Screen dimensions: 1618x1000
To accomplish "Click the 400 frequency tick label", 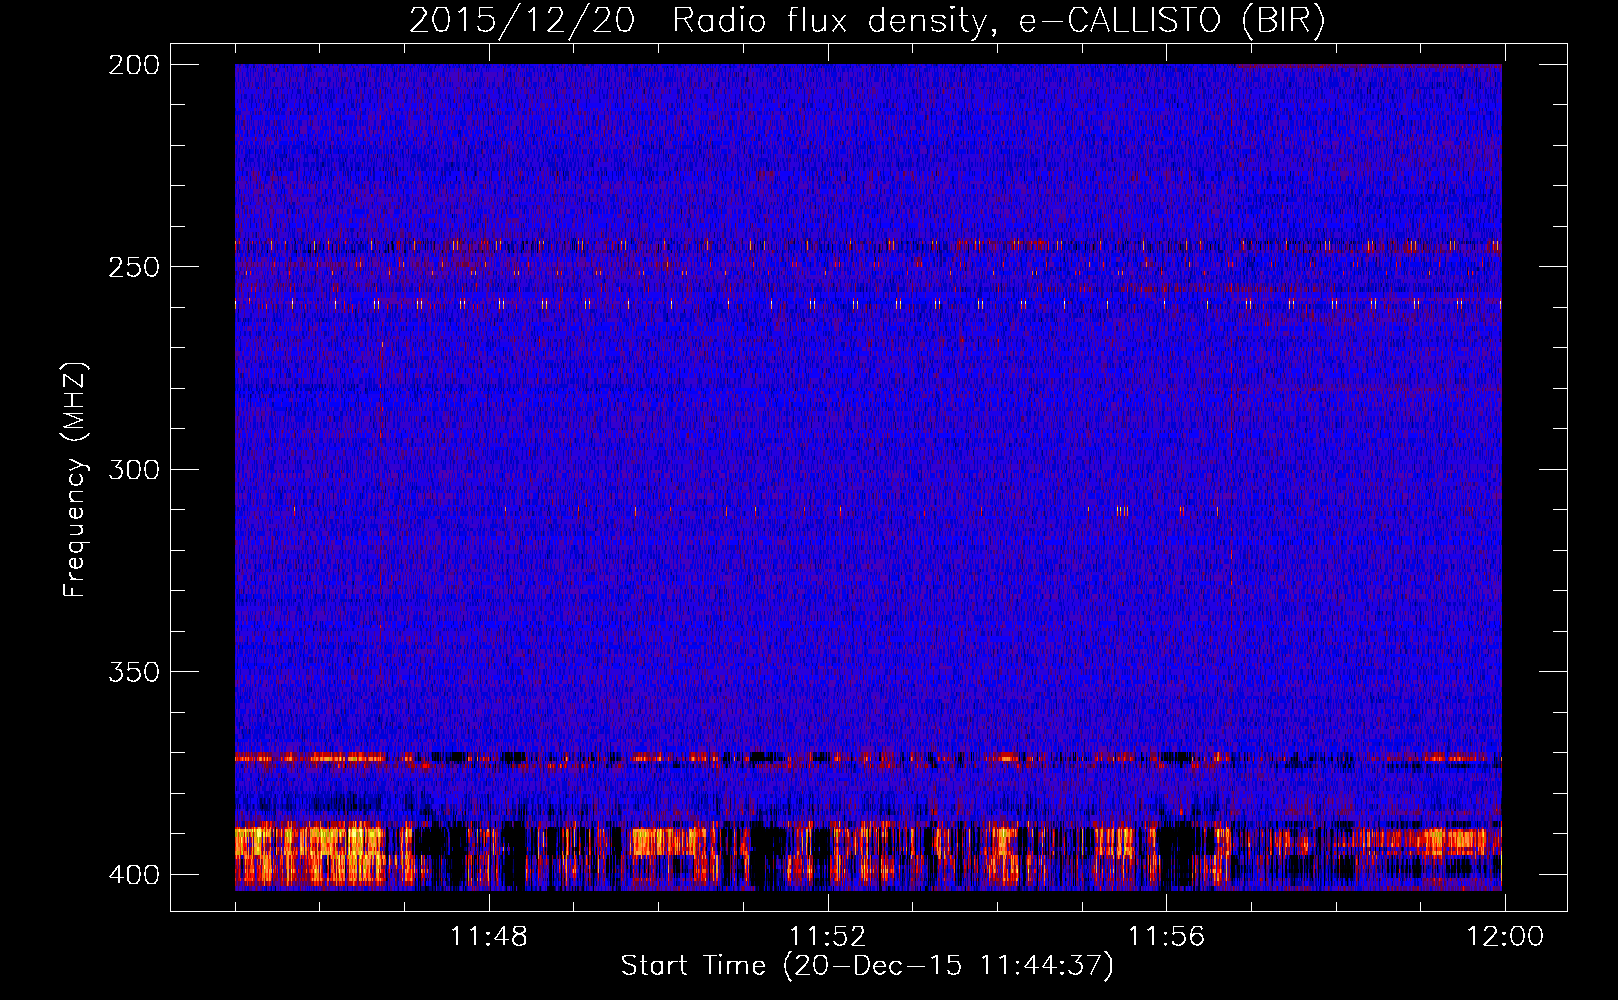I will click(134, 875).
